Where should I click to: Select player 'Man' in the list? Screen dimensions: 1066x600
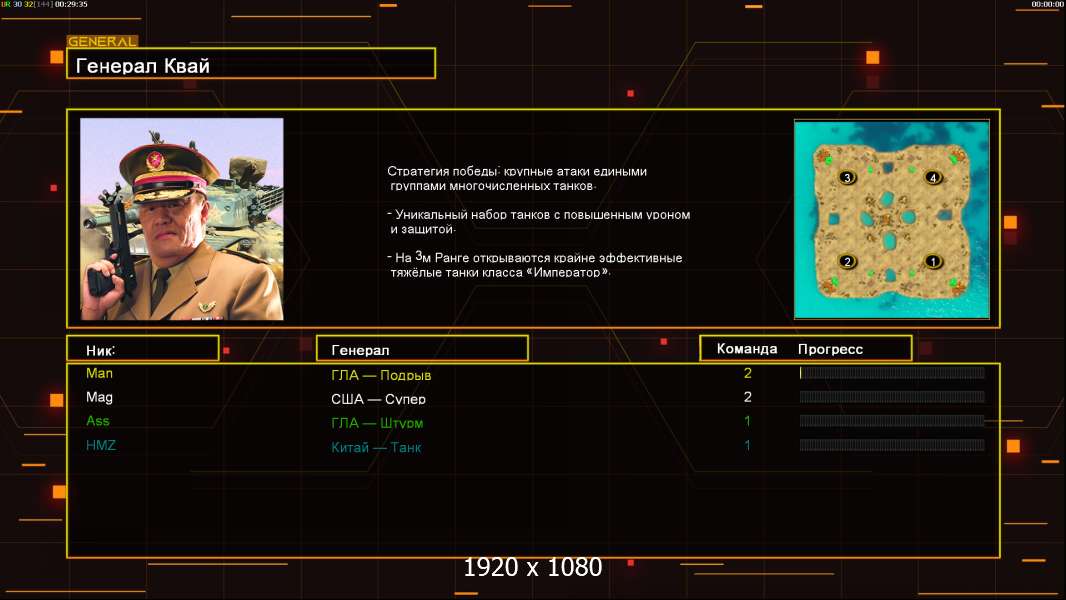(x=100, y=373)
